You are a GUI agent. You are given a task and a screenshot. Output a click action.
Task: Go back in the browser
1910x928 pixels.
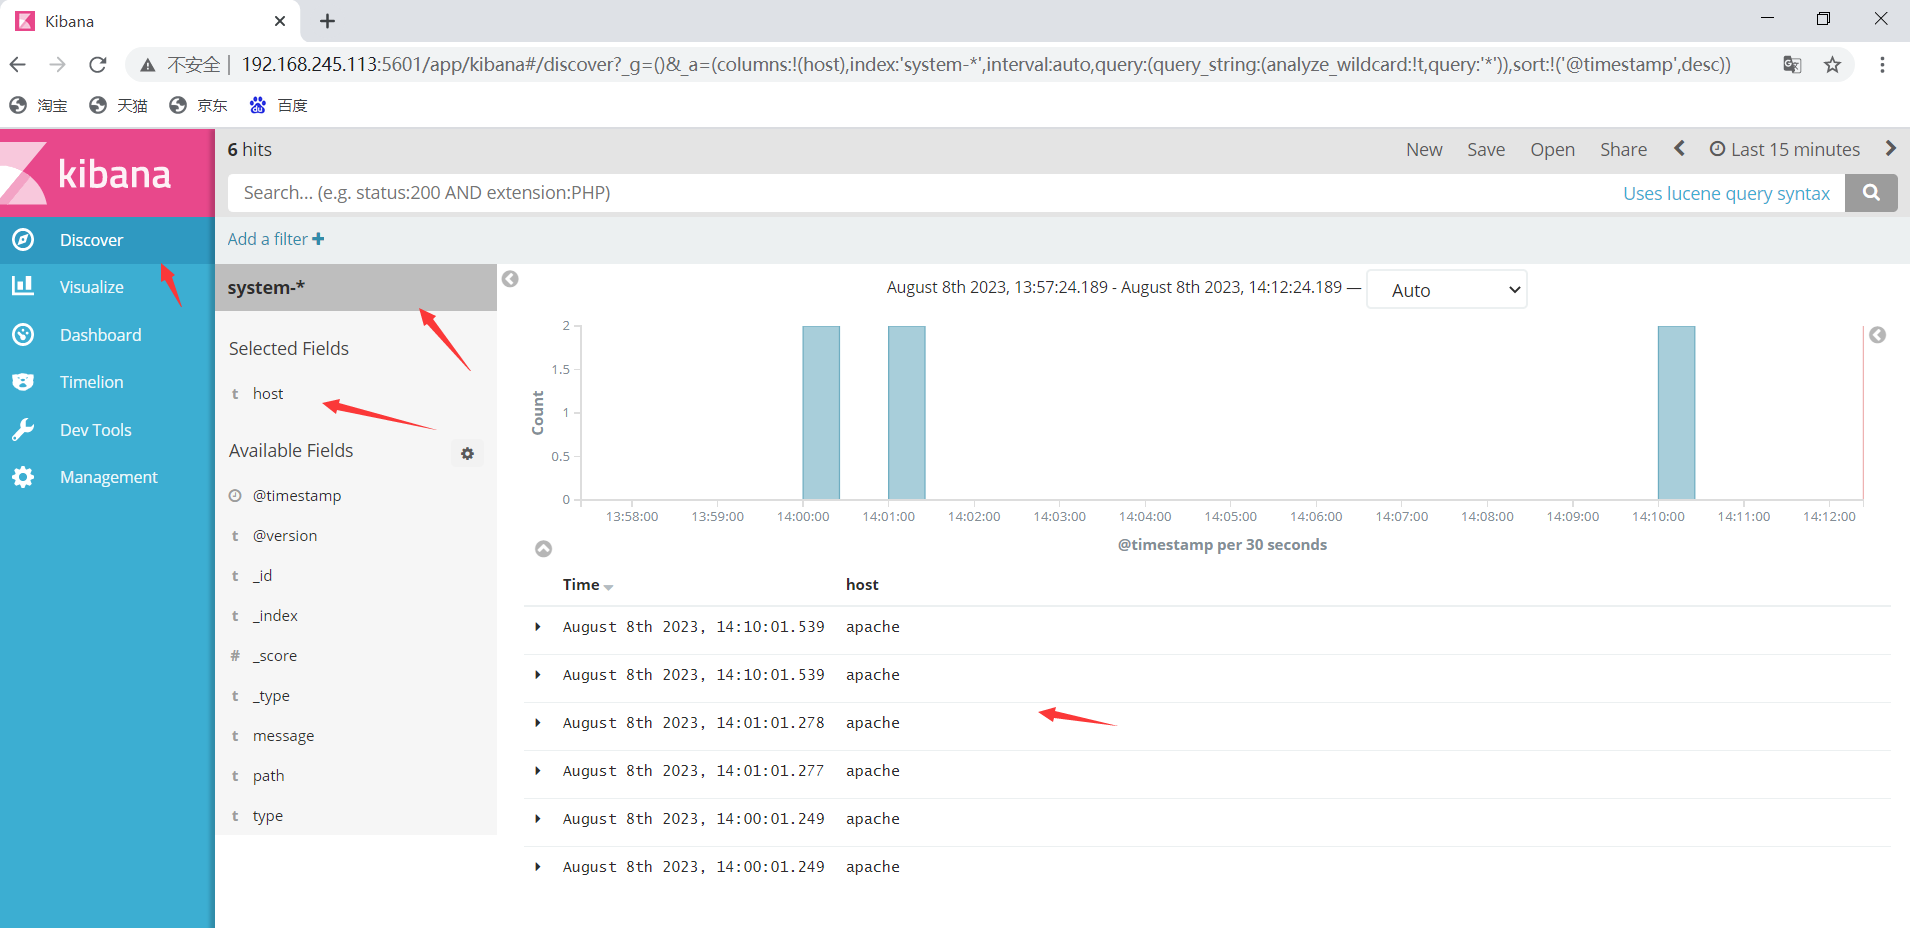[x=17, y=65]
